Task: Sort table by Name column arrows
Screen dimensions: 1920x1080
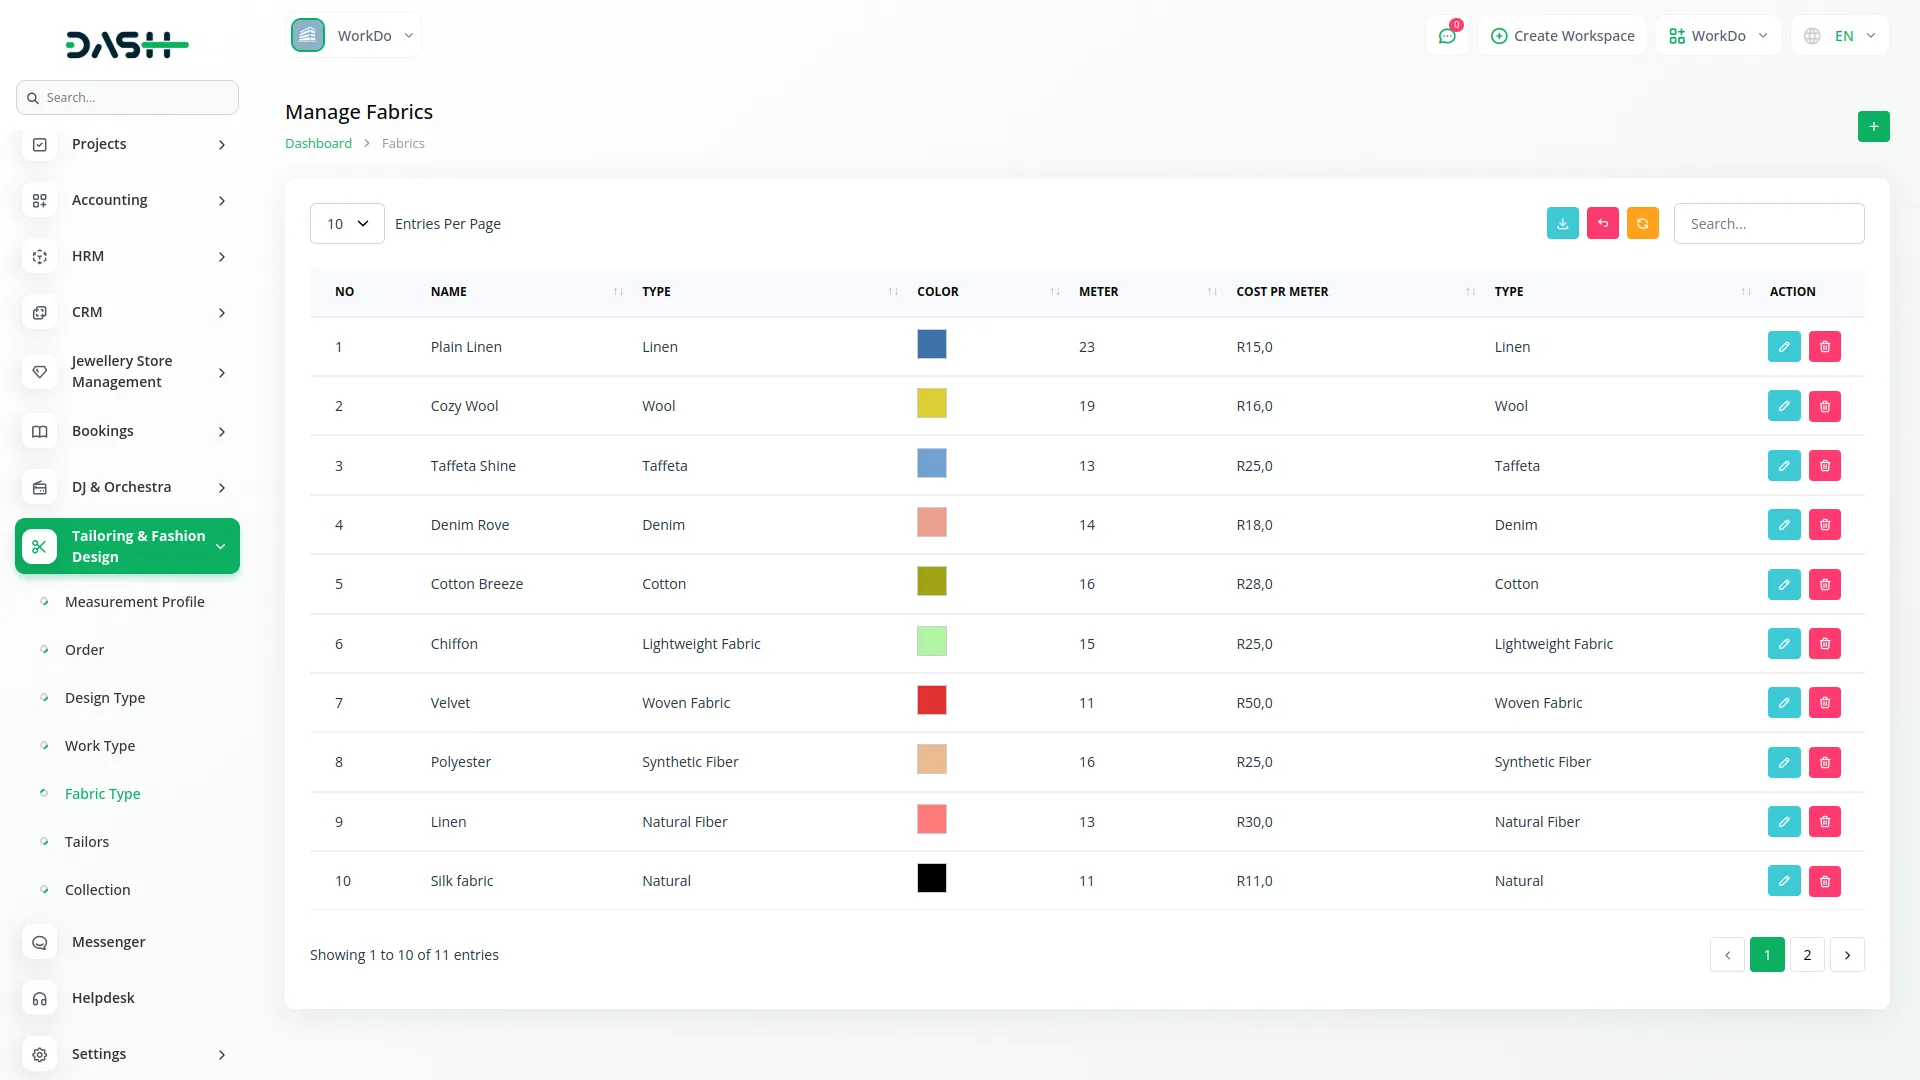Action: pyautogui.click(x=618, y=292)
